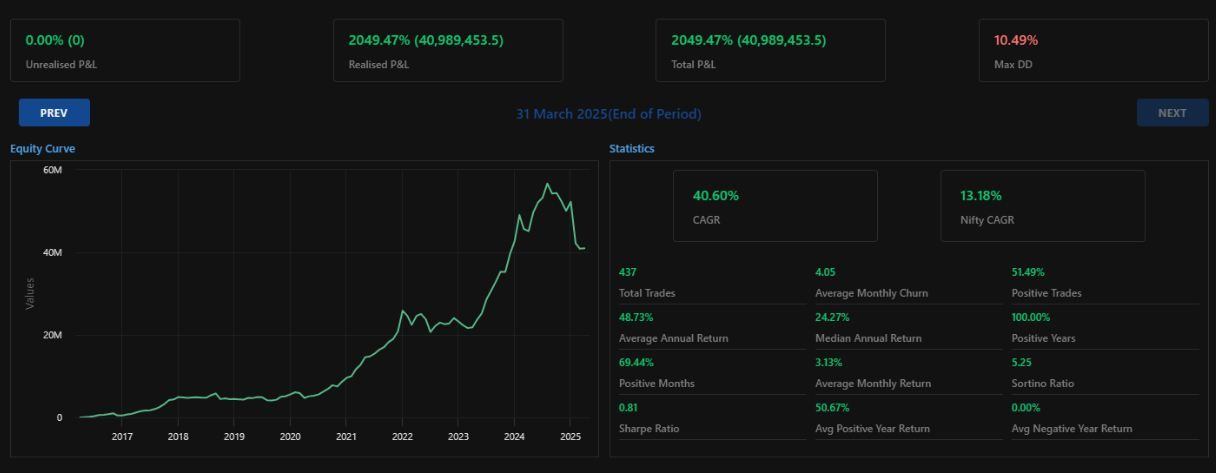Open the Total P&L card
The image size is (1216, 473).
(x=770, y=51)
